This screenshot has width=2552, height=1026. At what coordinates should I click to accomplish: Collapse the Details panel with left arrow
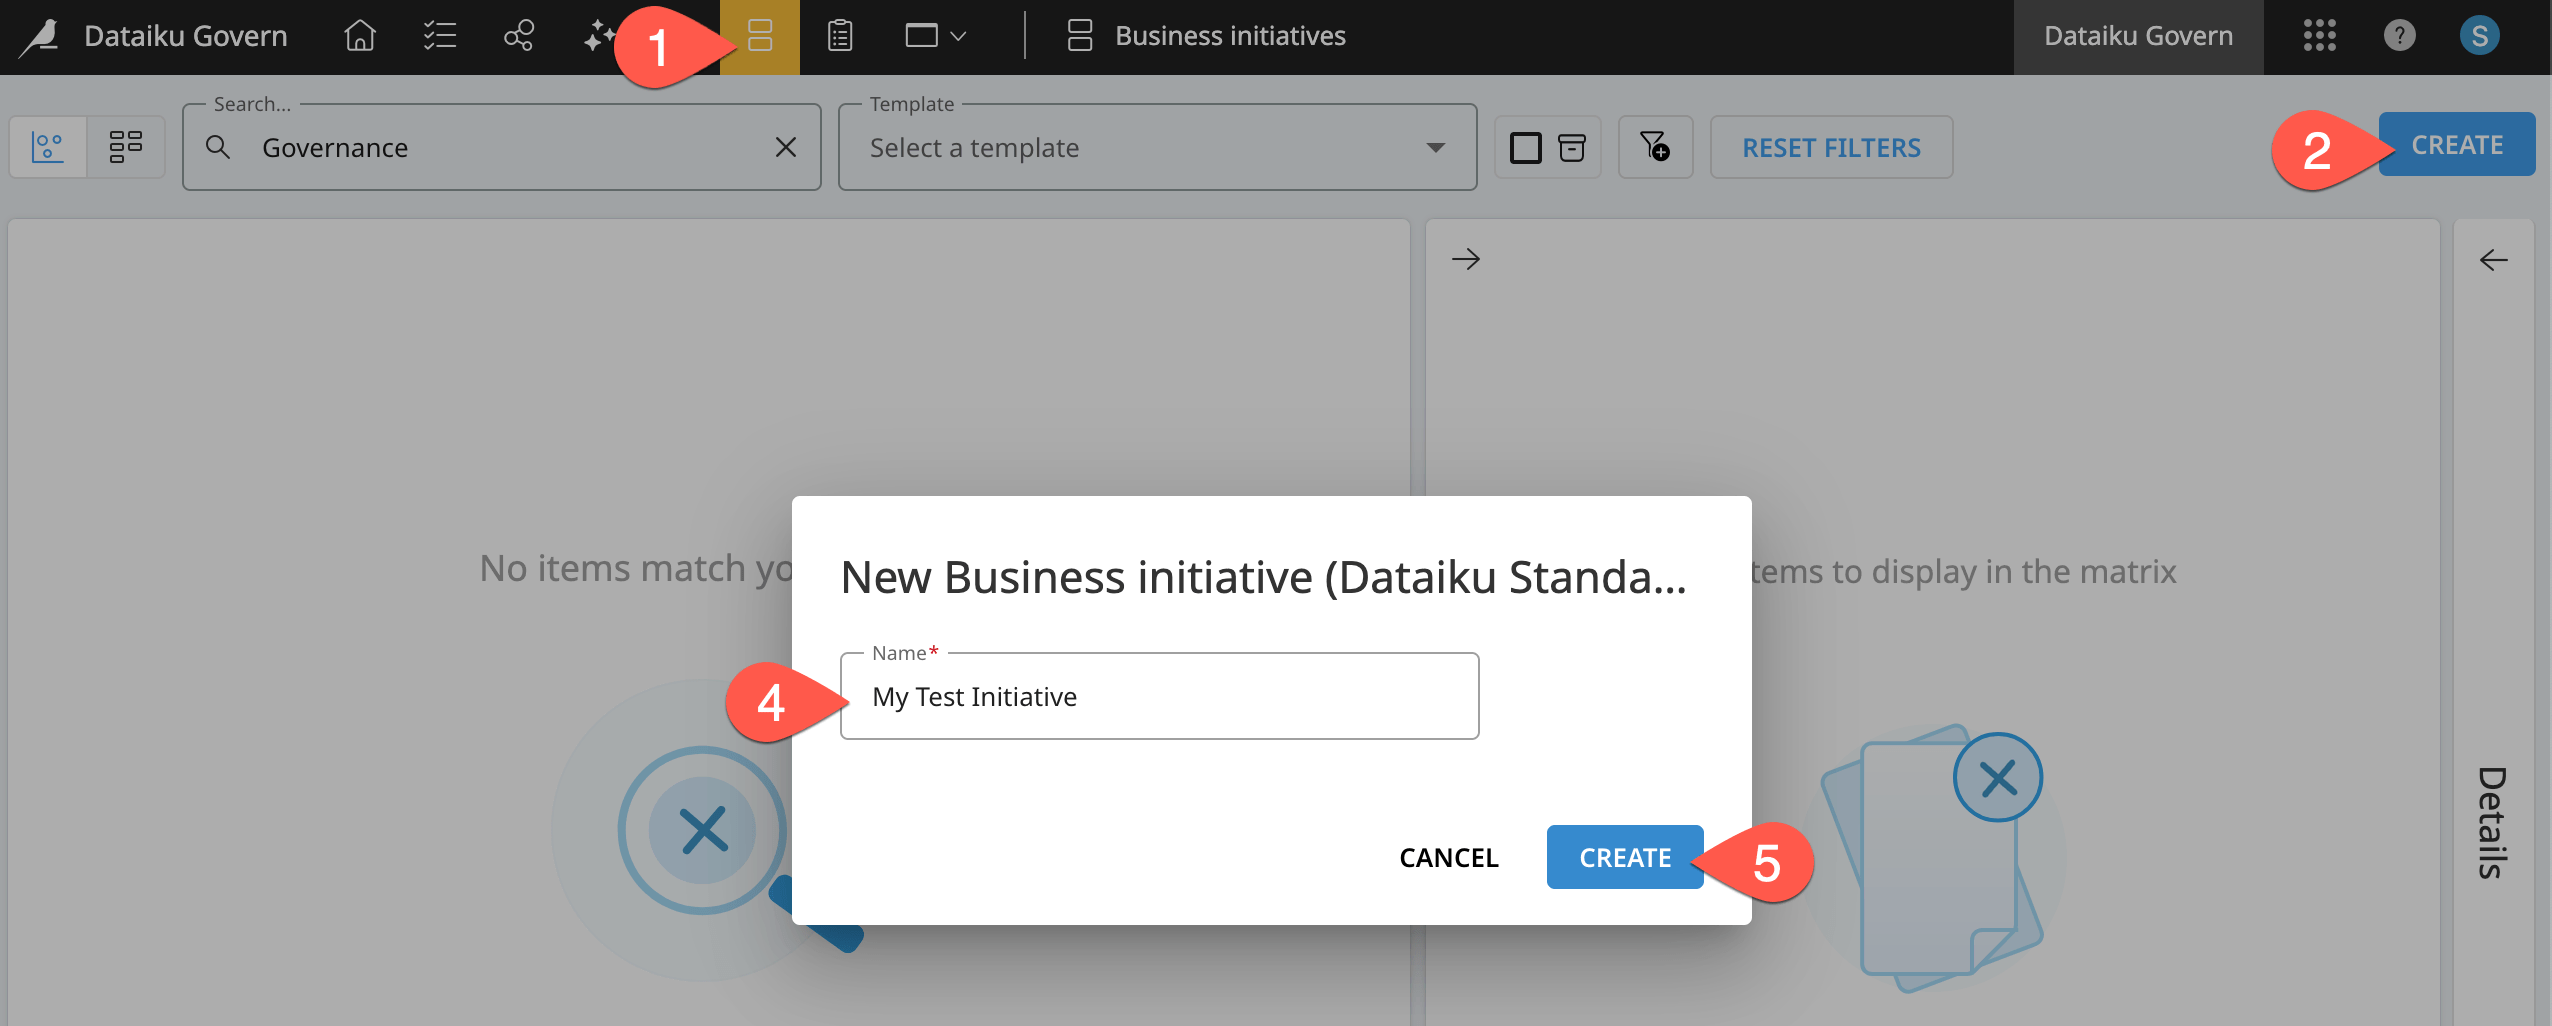tap(2494, 260)
